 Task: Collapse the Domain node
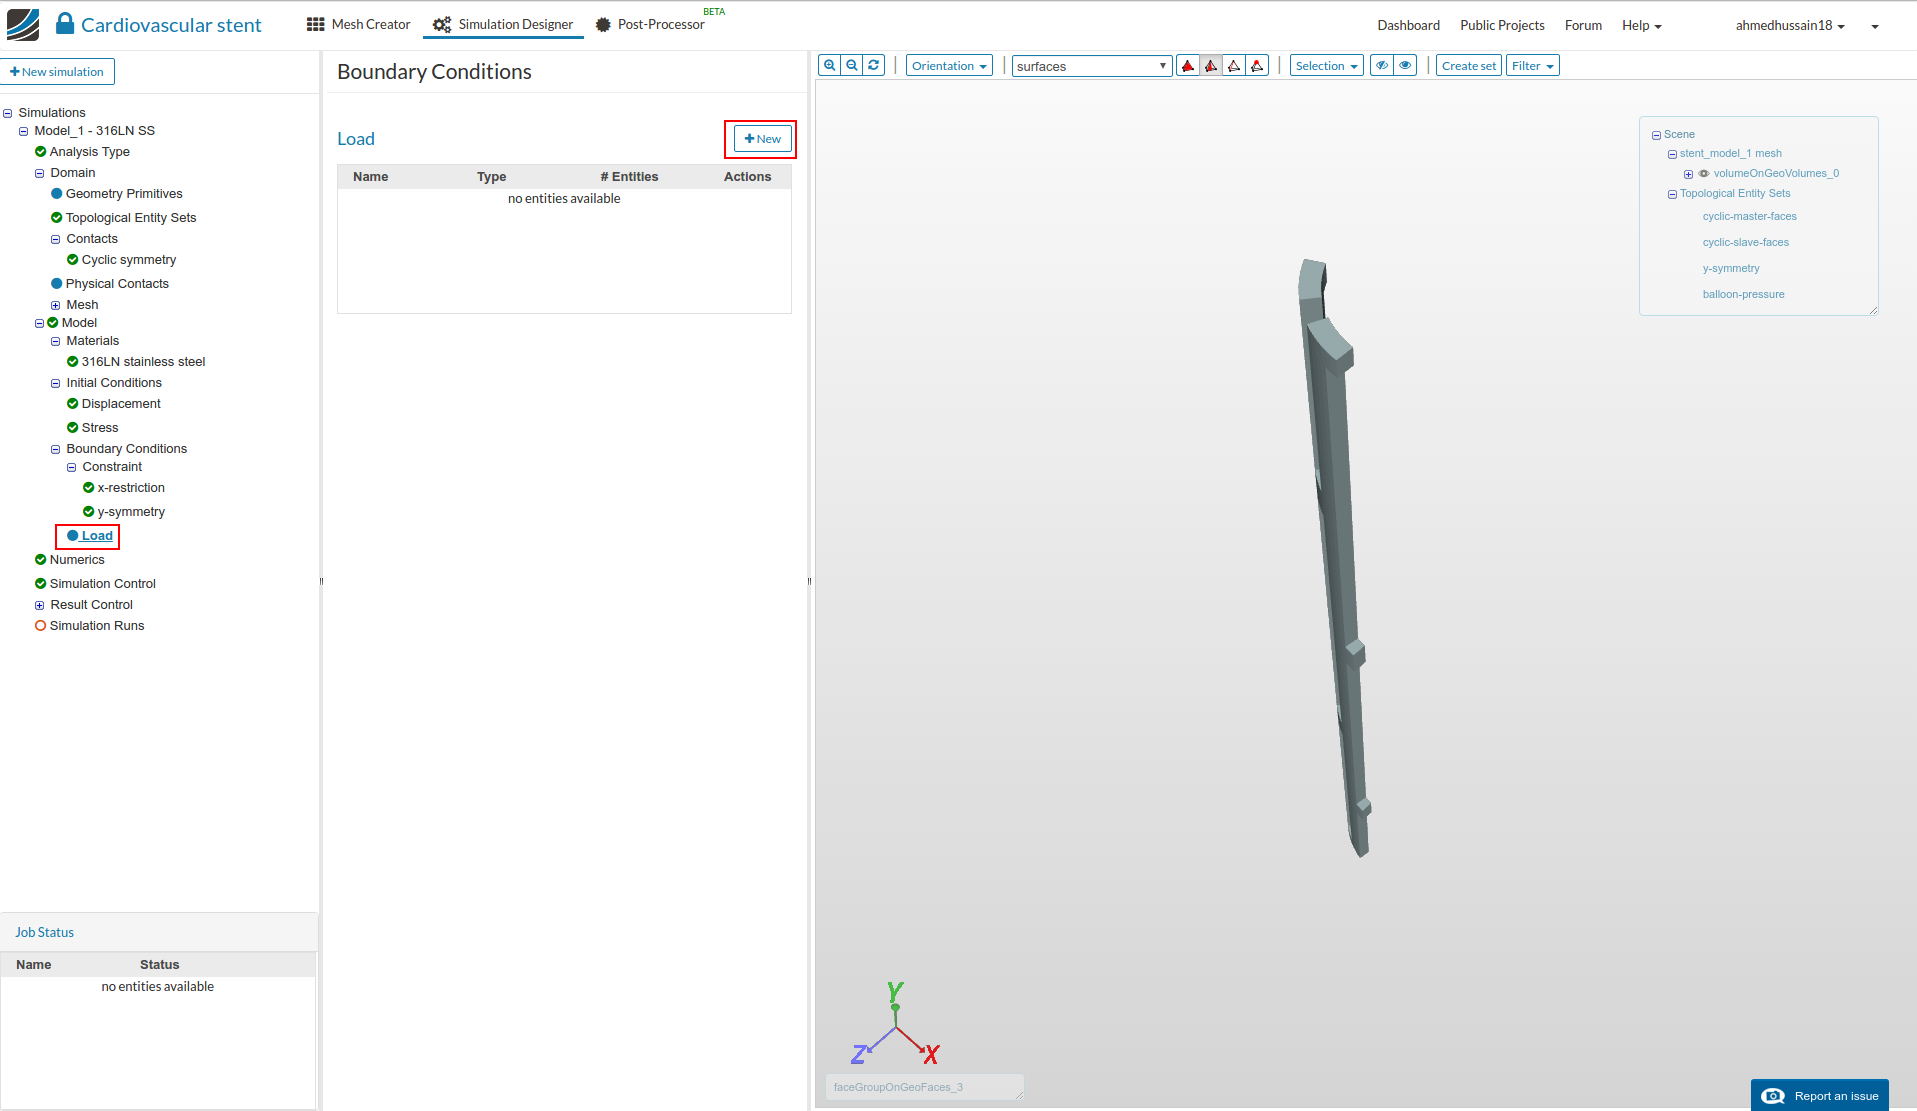click(x=40, y=174)
